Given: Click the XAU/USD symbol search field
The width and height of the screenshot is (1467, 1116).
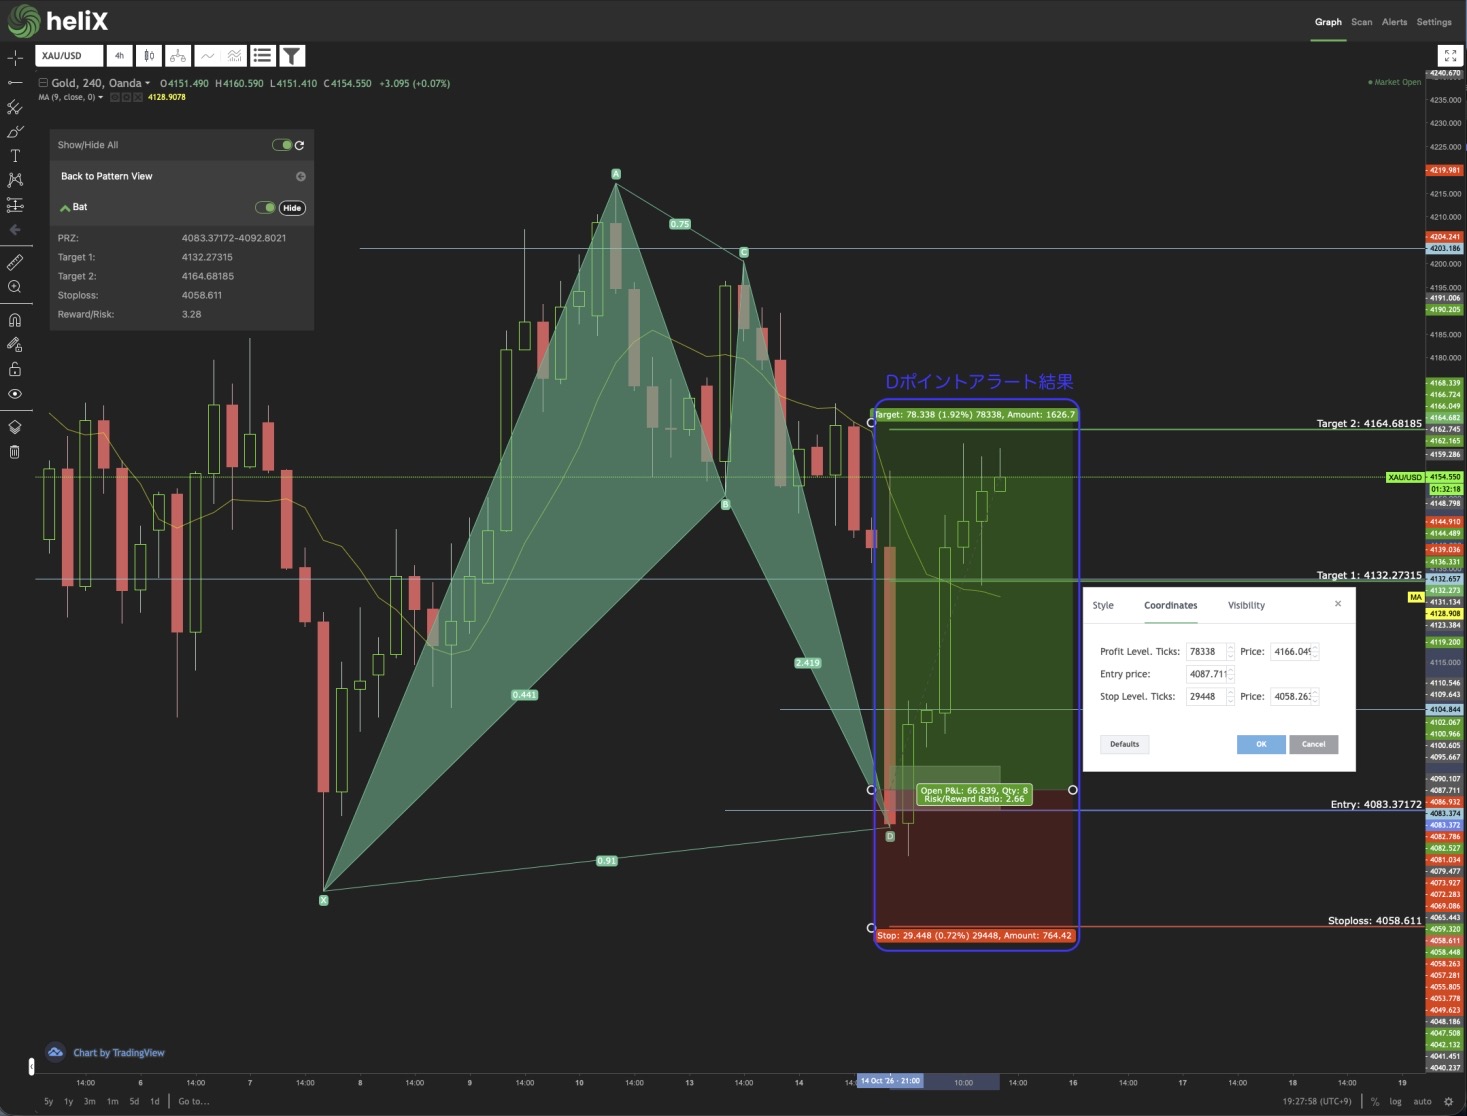Looking at the screenshot, I should (69, 56).
